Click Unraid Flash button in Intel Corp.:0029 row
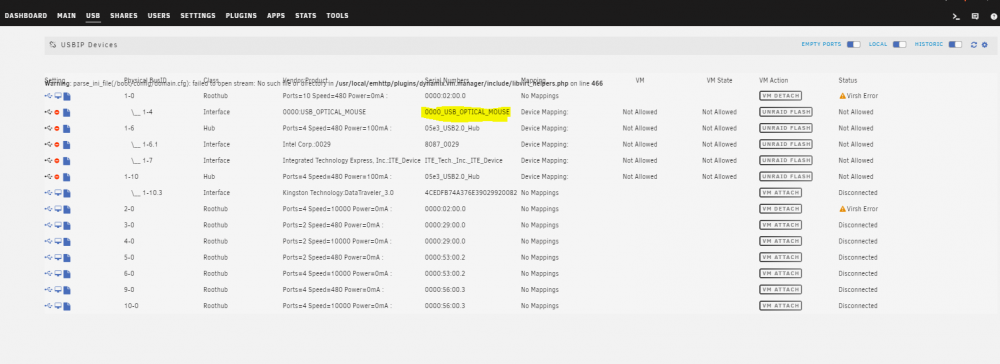The image size is (1000, 364). click(785, 144)
